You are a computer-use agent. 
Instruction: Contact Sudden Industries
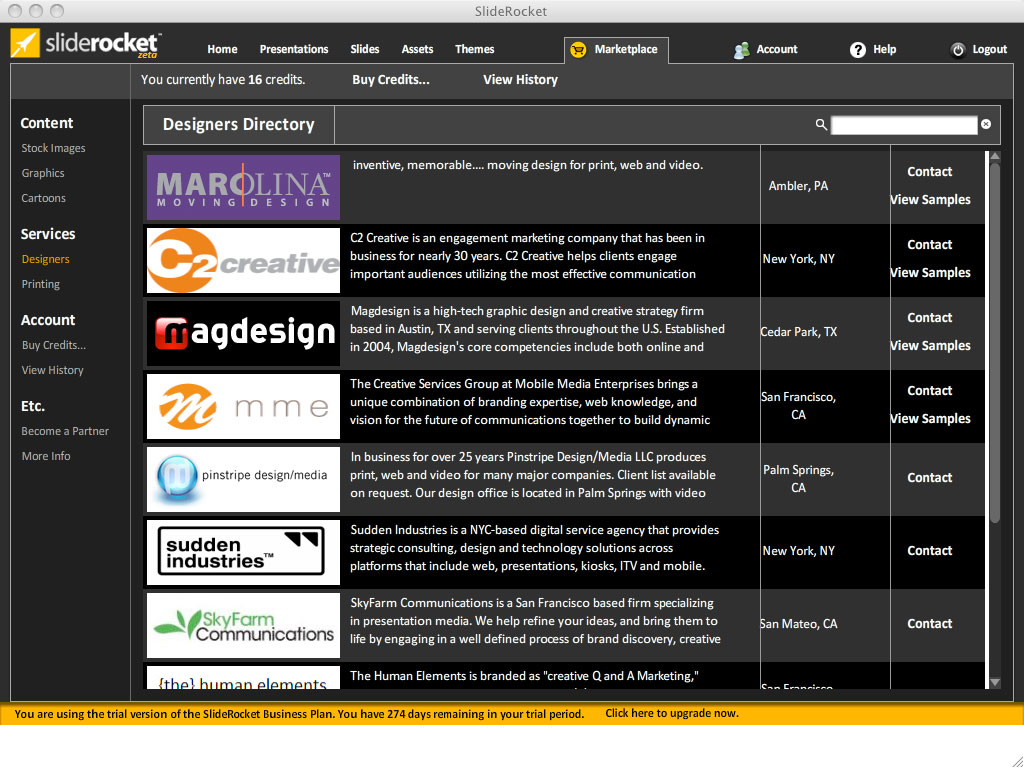929,551
